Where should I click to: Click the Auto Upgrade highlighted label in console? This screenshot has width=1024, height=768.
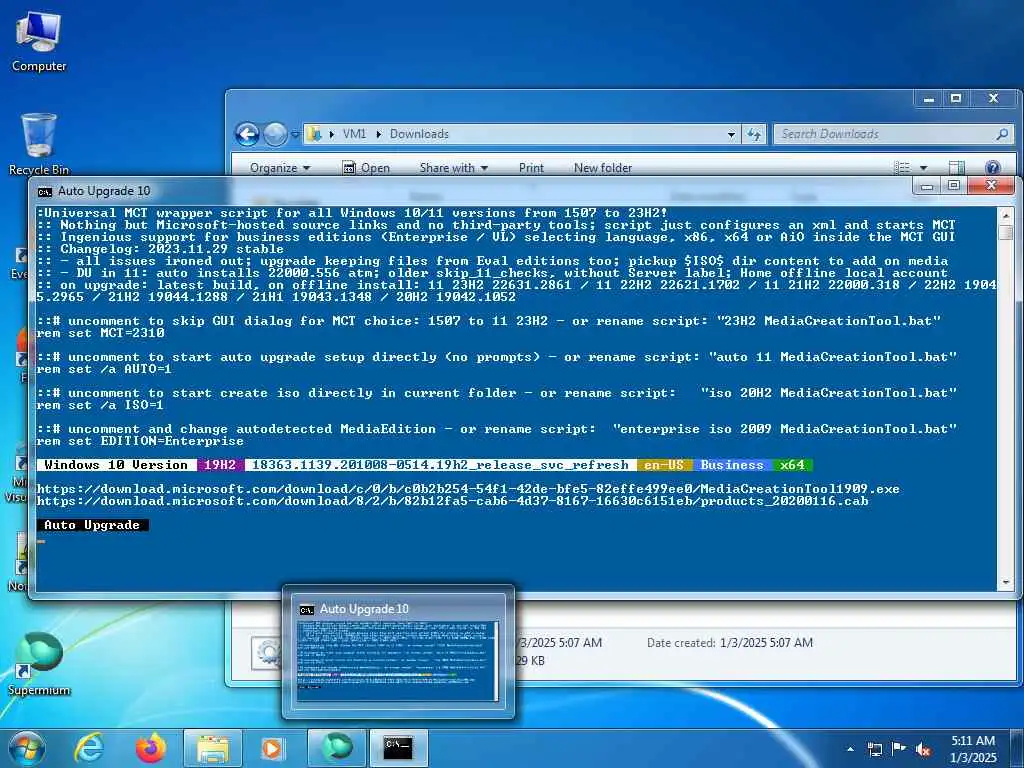(x=92, y=525)
